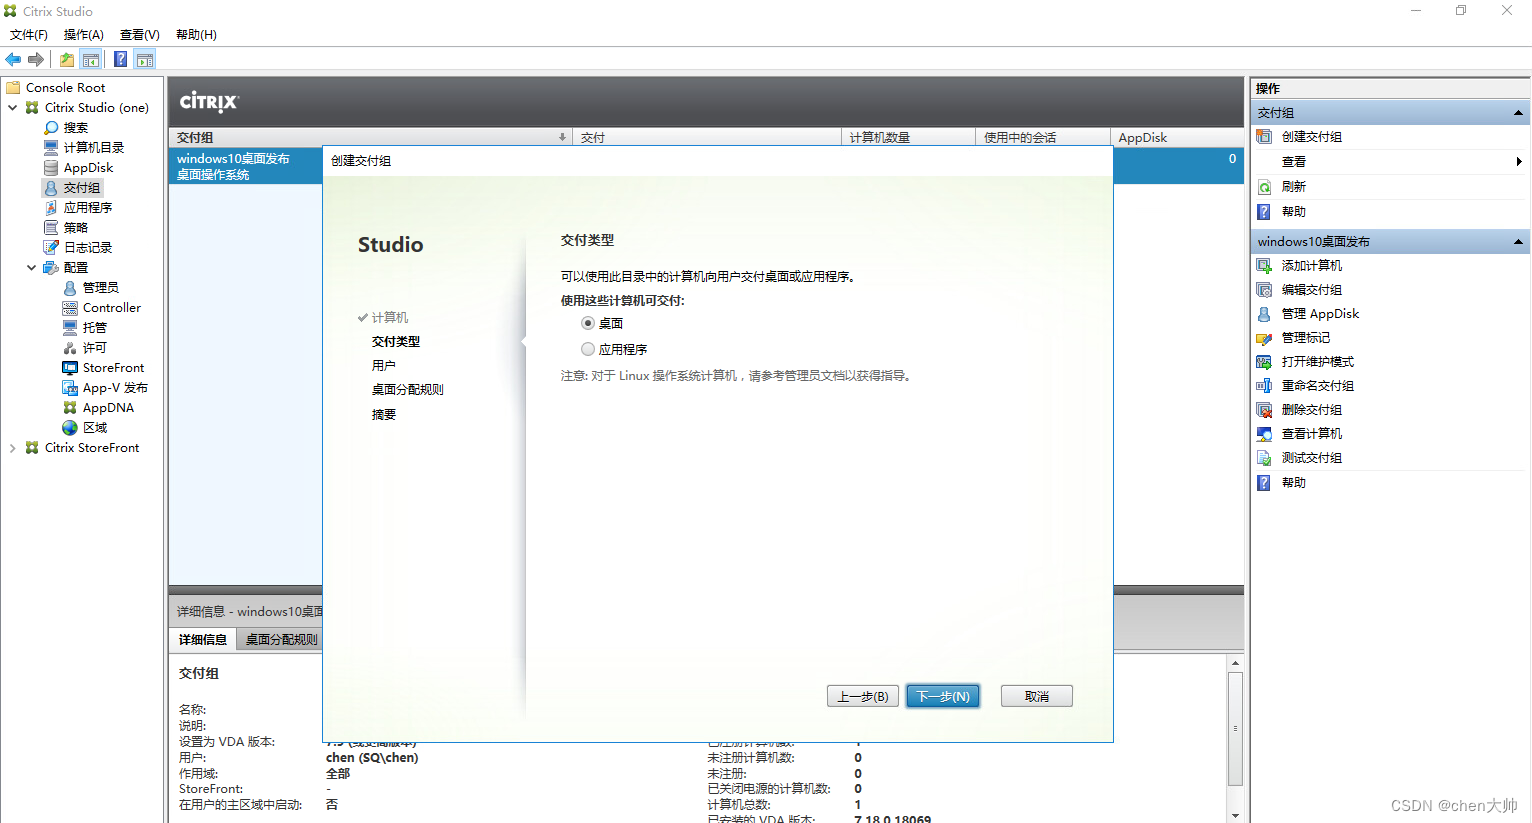The width and height of the screenshot is (1532, 823).
Task: Select the 桌面 radio option
Action: (588, 323)
